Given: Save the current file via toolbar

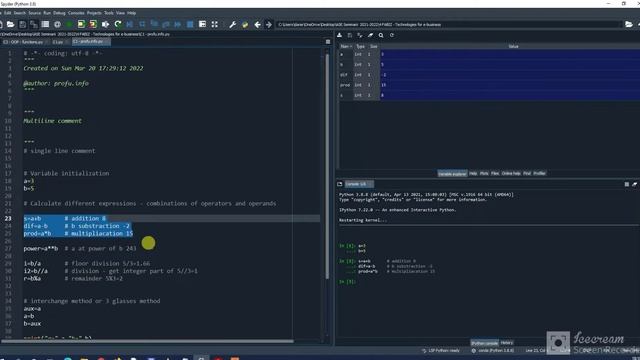Looking at the screenshot, I should 22,24.
